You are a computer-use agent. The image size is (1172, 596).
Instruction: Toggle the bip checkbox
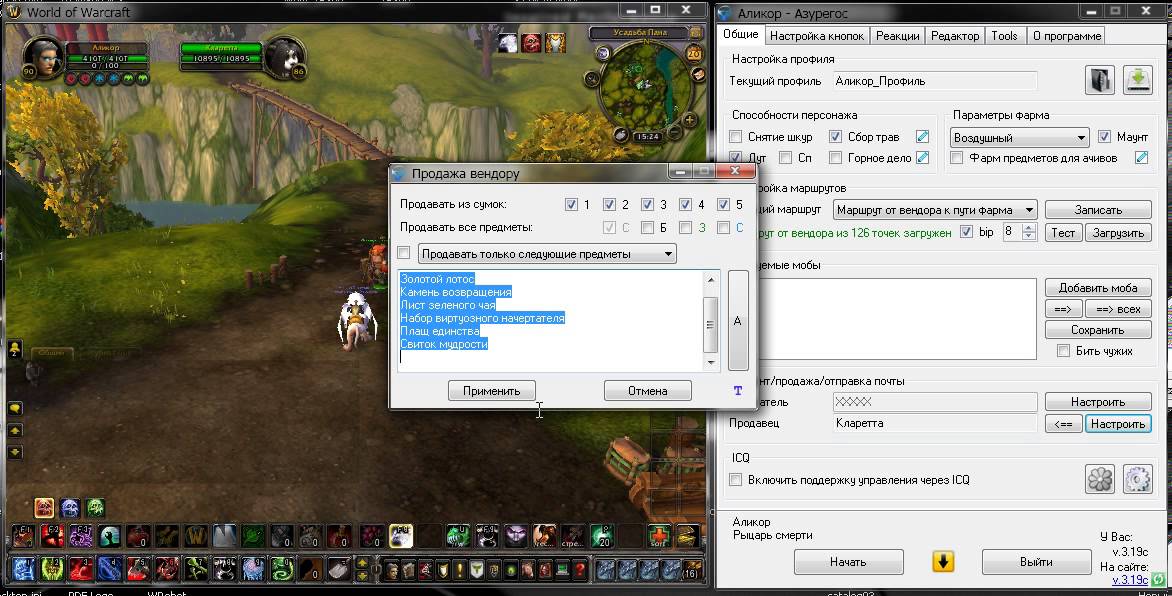(966, 232)
